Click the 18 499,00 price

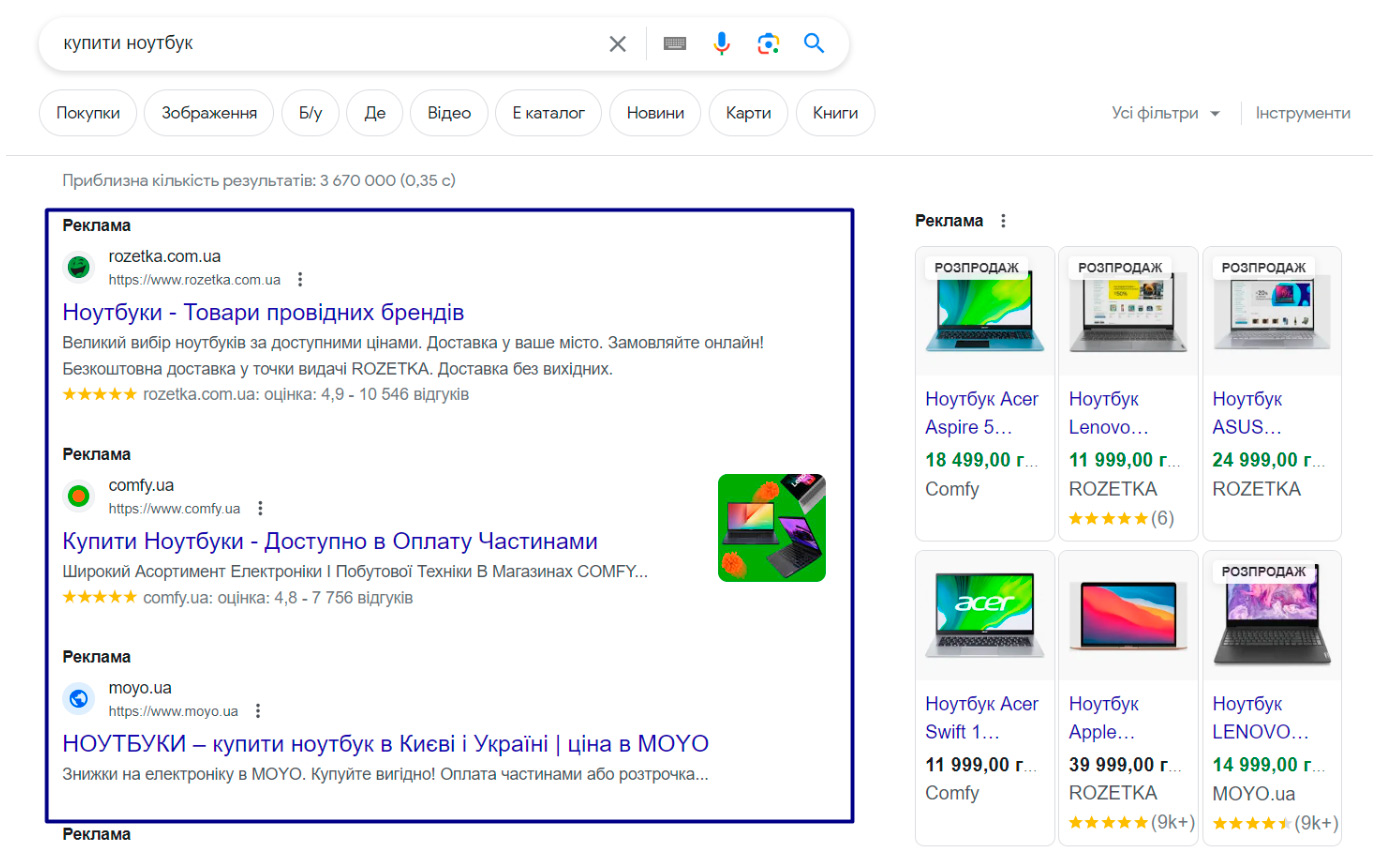984,460
